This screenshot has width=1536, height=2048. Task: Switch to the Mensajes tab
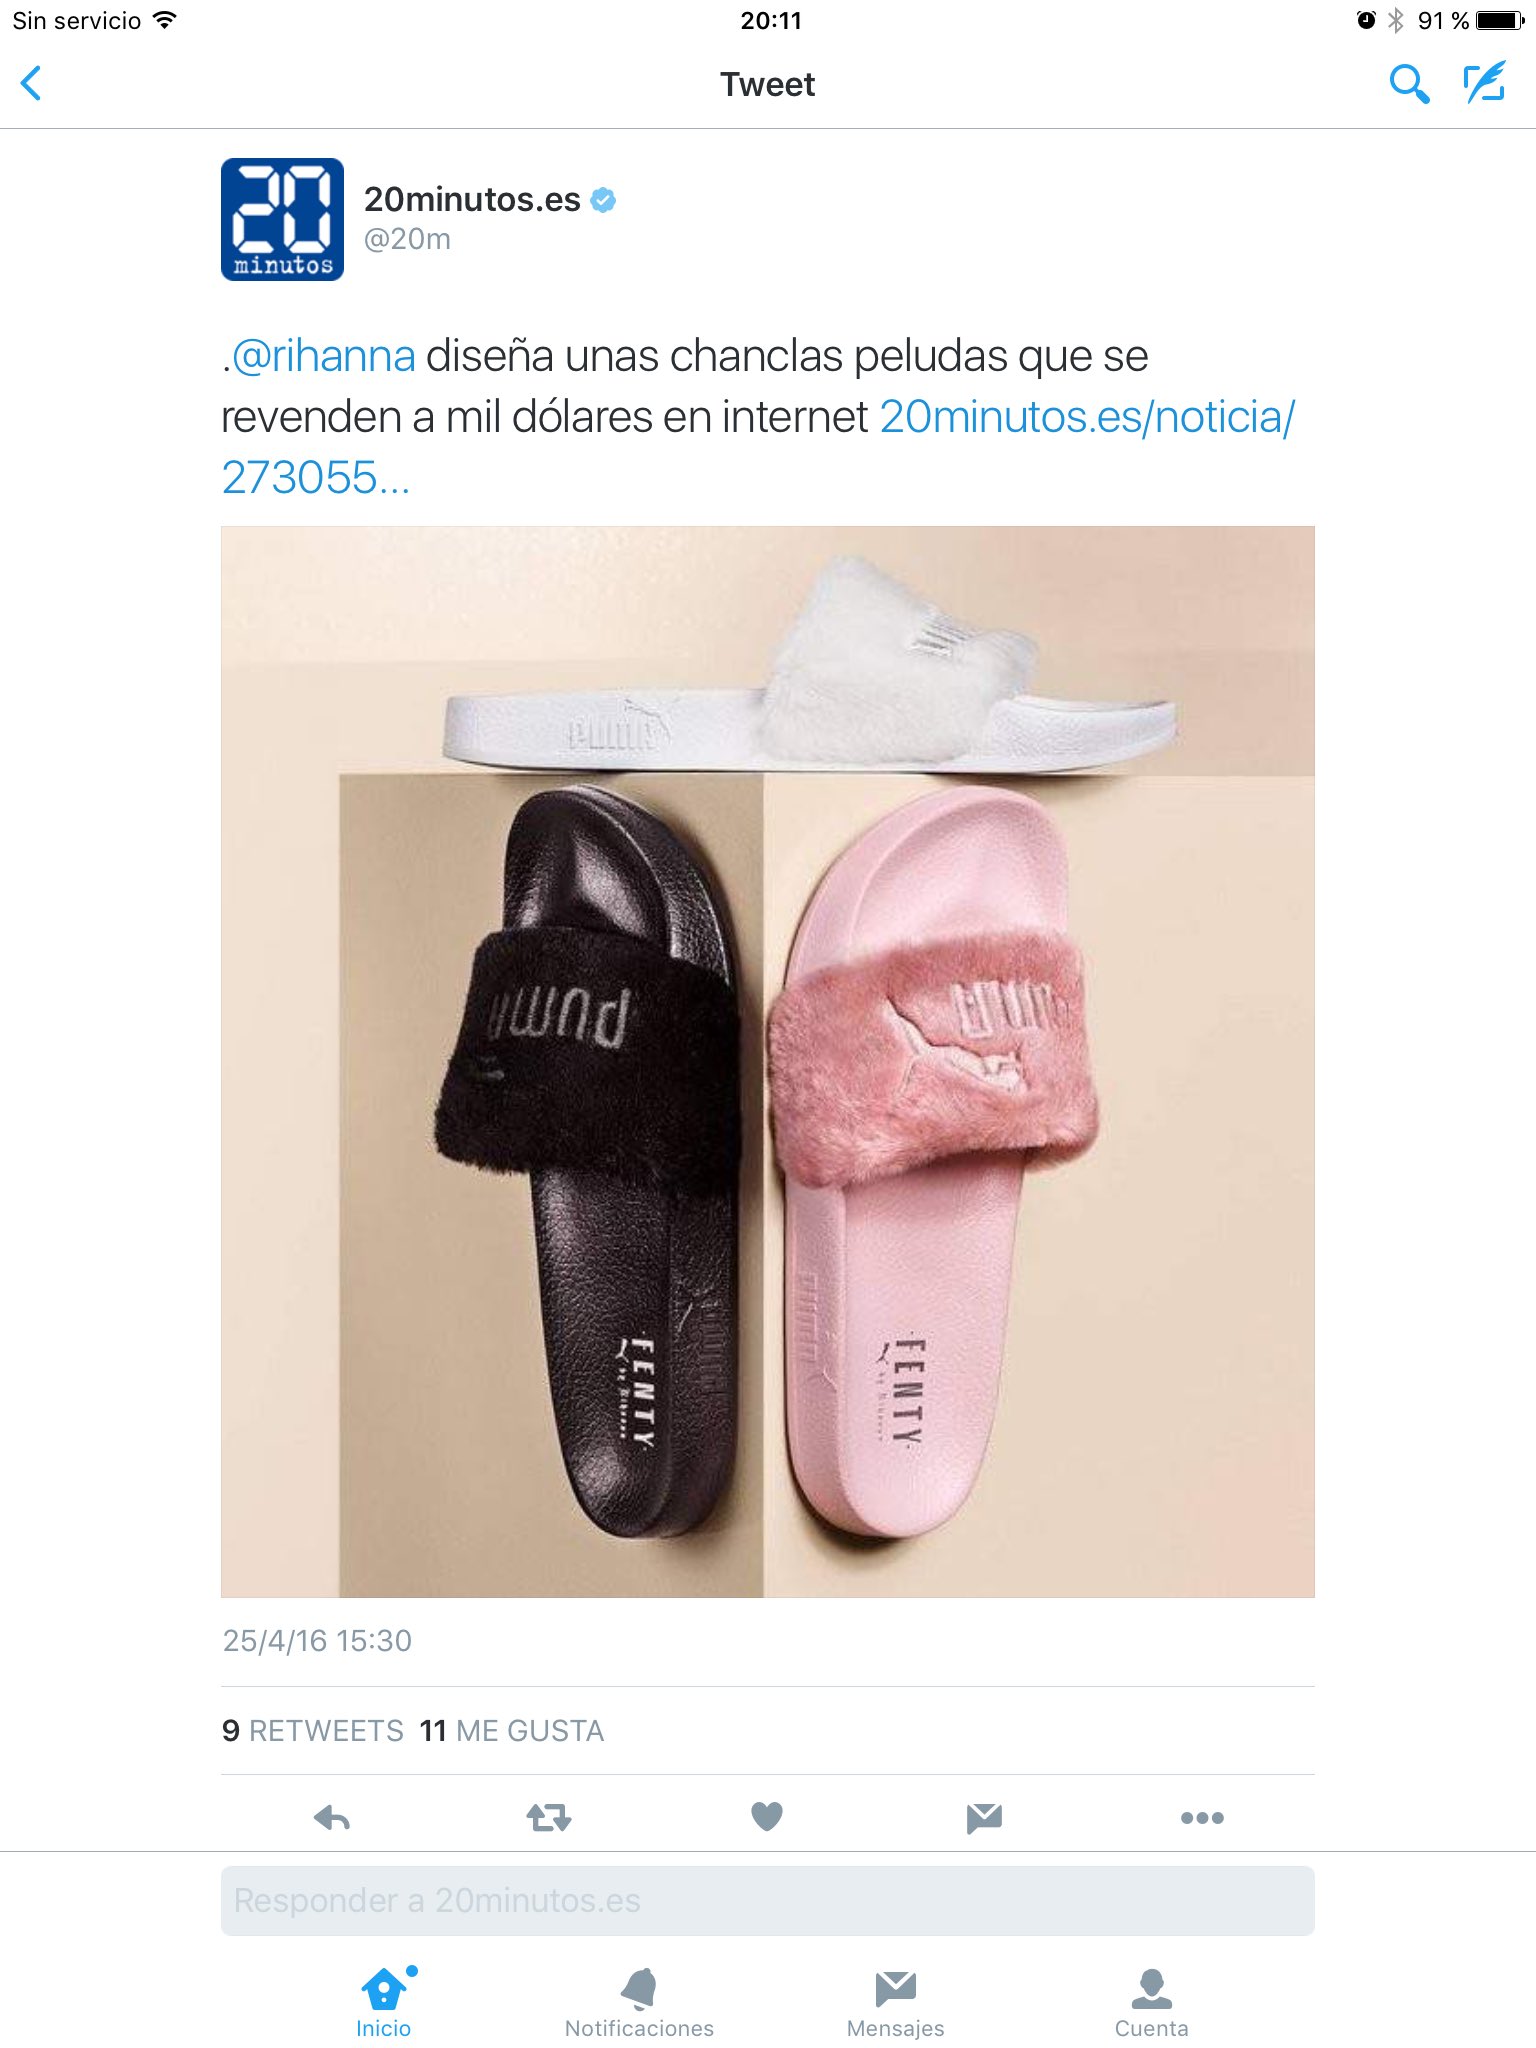pyautogui.click(x=896, y=2002)
